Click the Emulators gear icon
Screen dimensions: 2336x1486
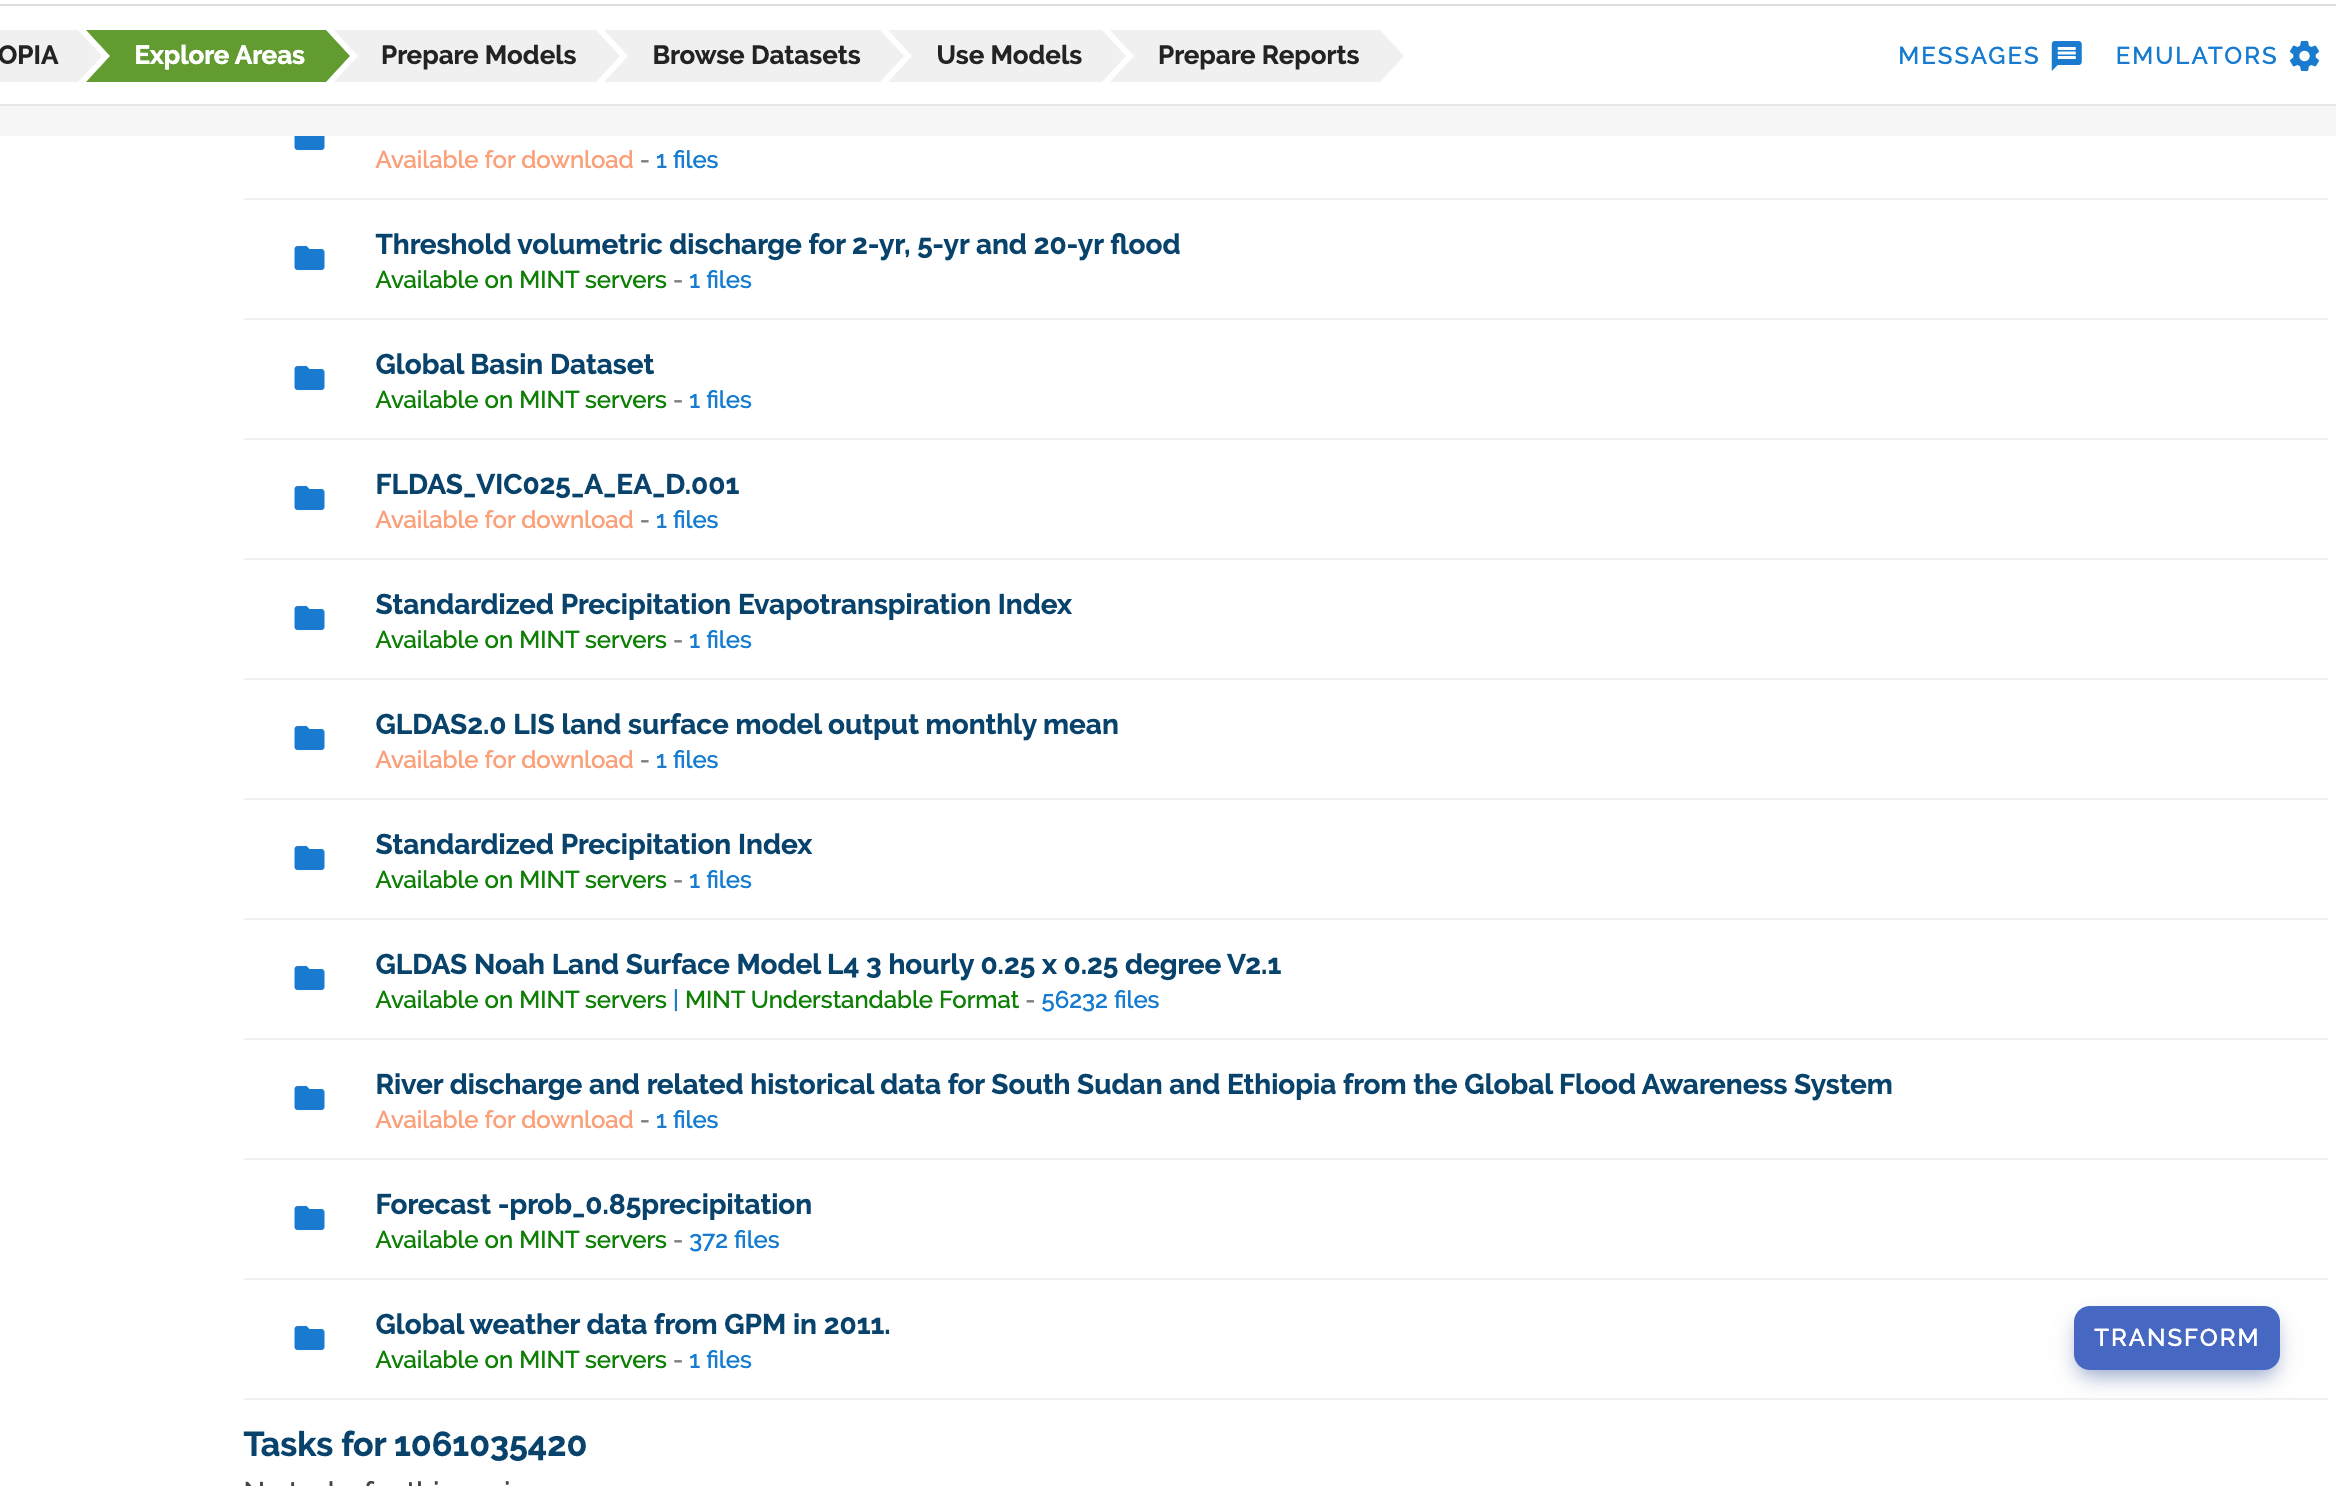[x=2304, y=56]
